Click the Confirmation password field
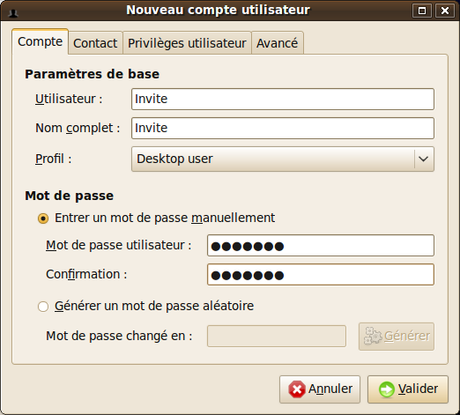This screenshot has width=460, height=415. pos(321,275)
